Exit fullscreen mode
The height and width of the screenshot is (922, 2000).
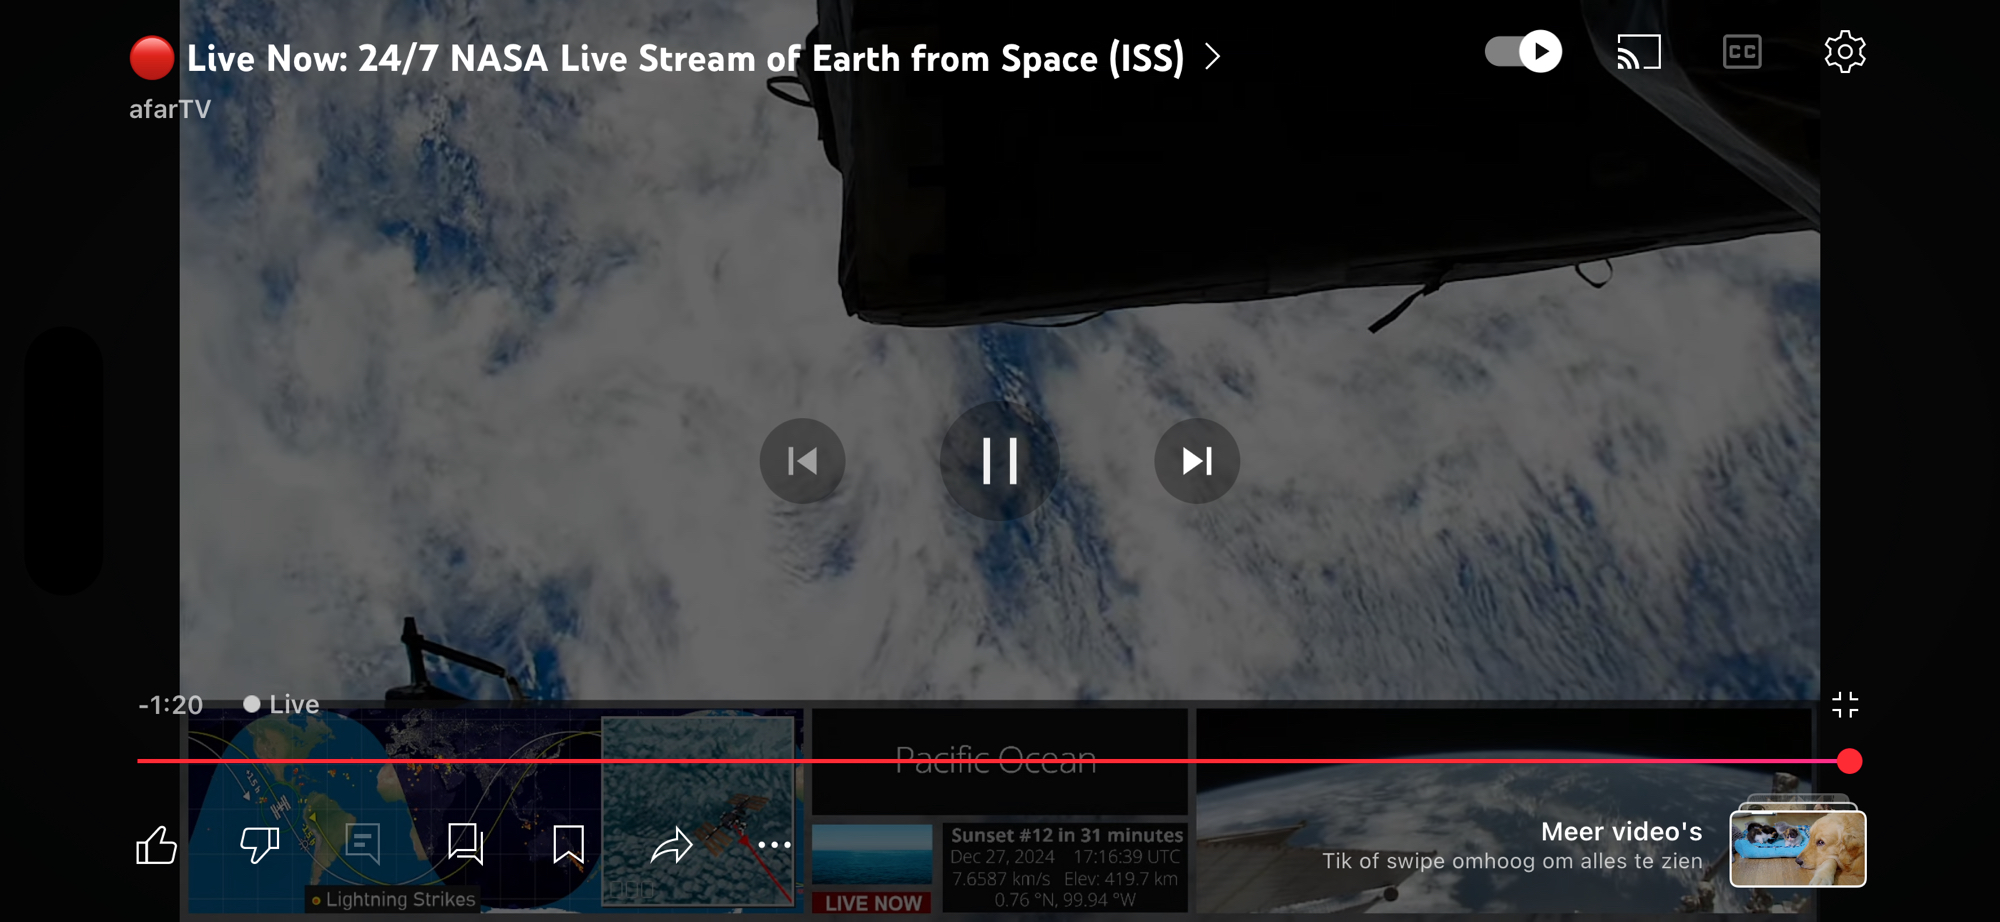click(1845, 705)
